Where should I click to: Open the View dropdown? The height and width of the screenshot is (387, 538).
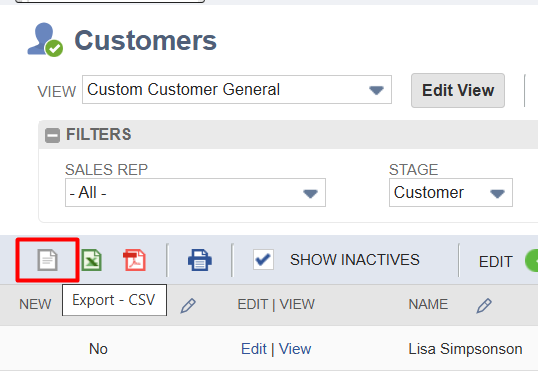(x=237, y=90)
